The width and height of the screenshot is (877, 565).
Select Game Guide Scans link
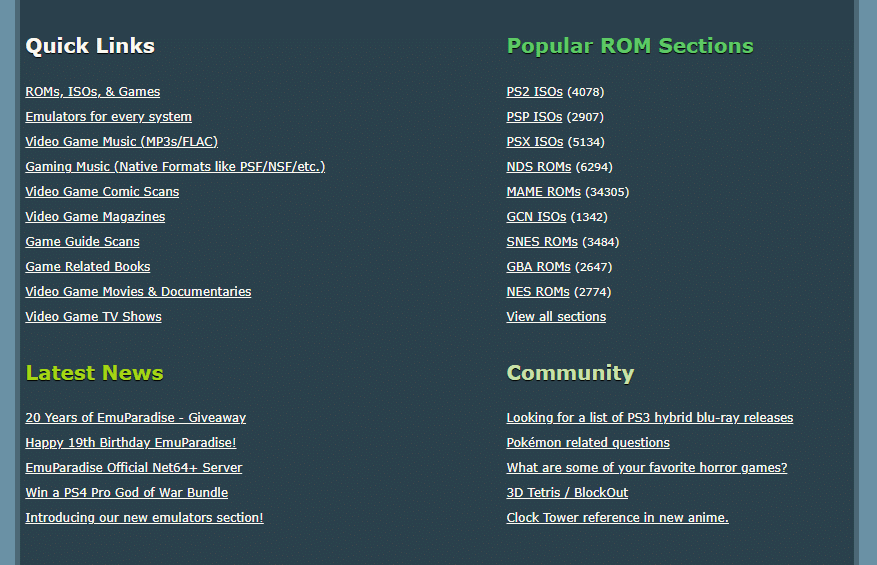(82, 242)
